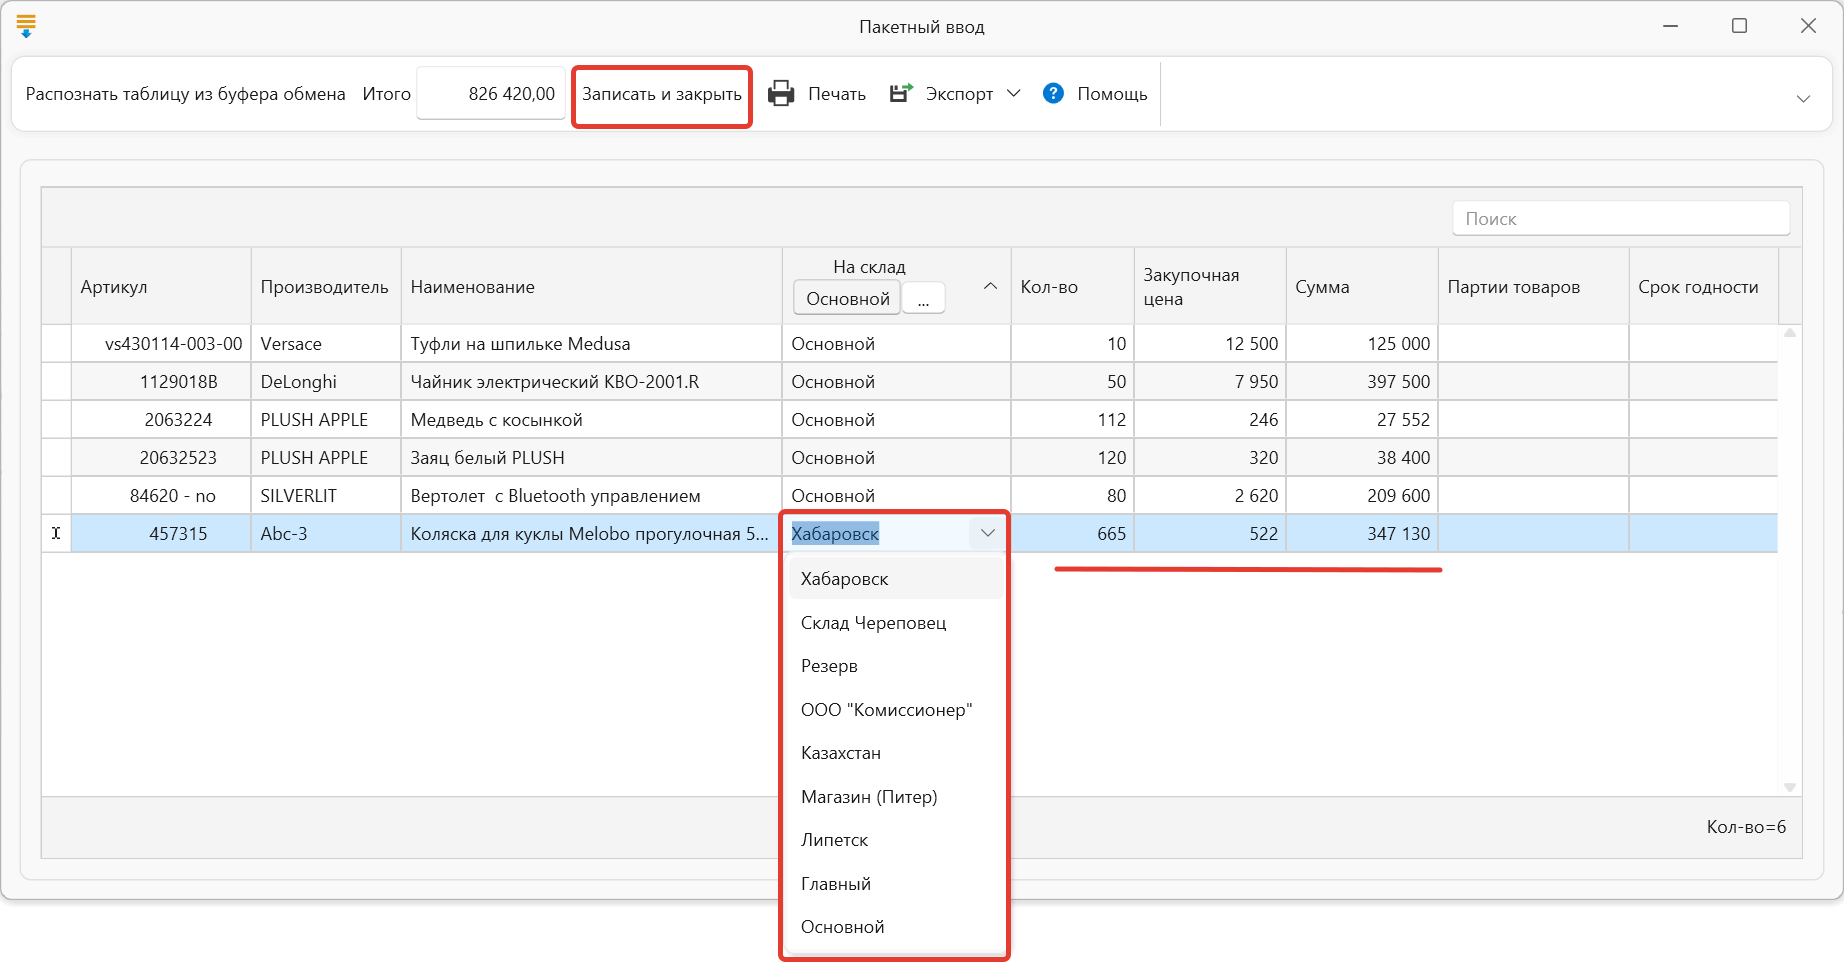Click the purchase price cell 7 950
1844x971 pixels.
(x=1210, y=381)
